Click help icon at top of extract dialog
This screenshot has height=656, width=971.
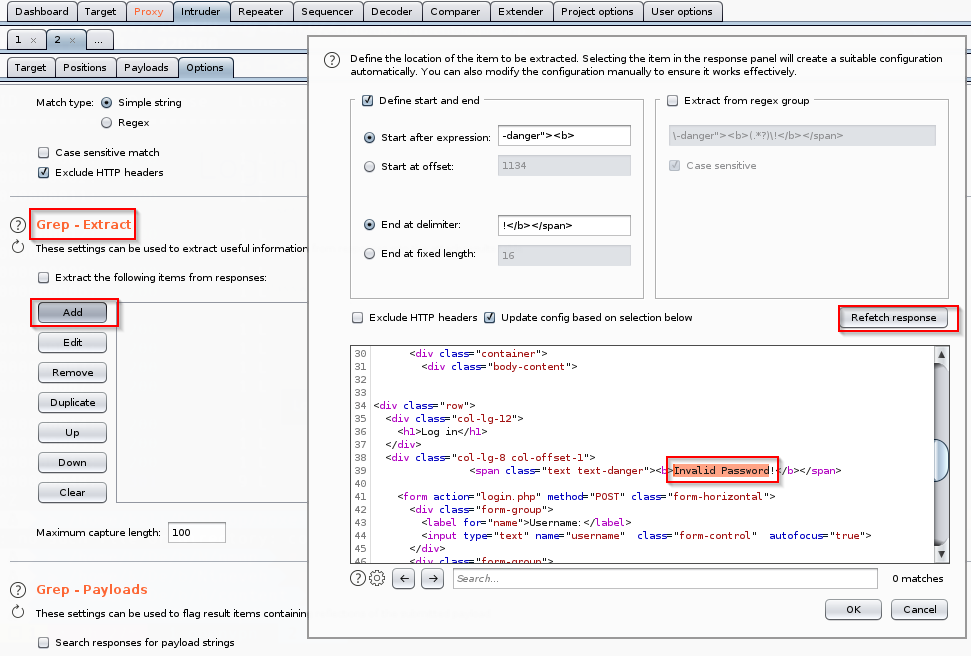click(x=333, y=61)
